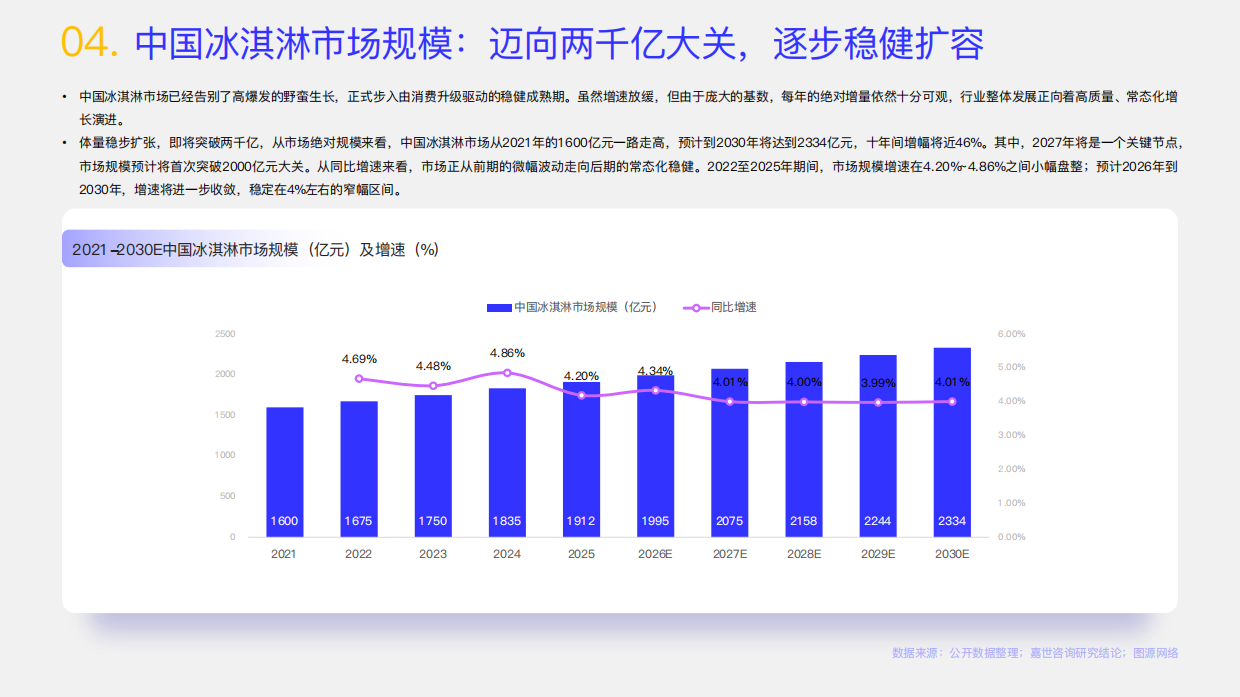Click the x-axis label "2025"
This screenshot has height=697, width=1240.
581,554
